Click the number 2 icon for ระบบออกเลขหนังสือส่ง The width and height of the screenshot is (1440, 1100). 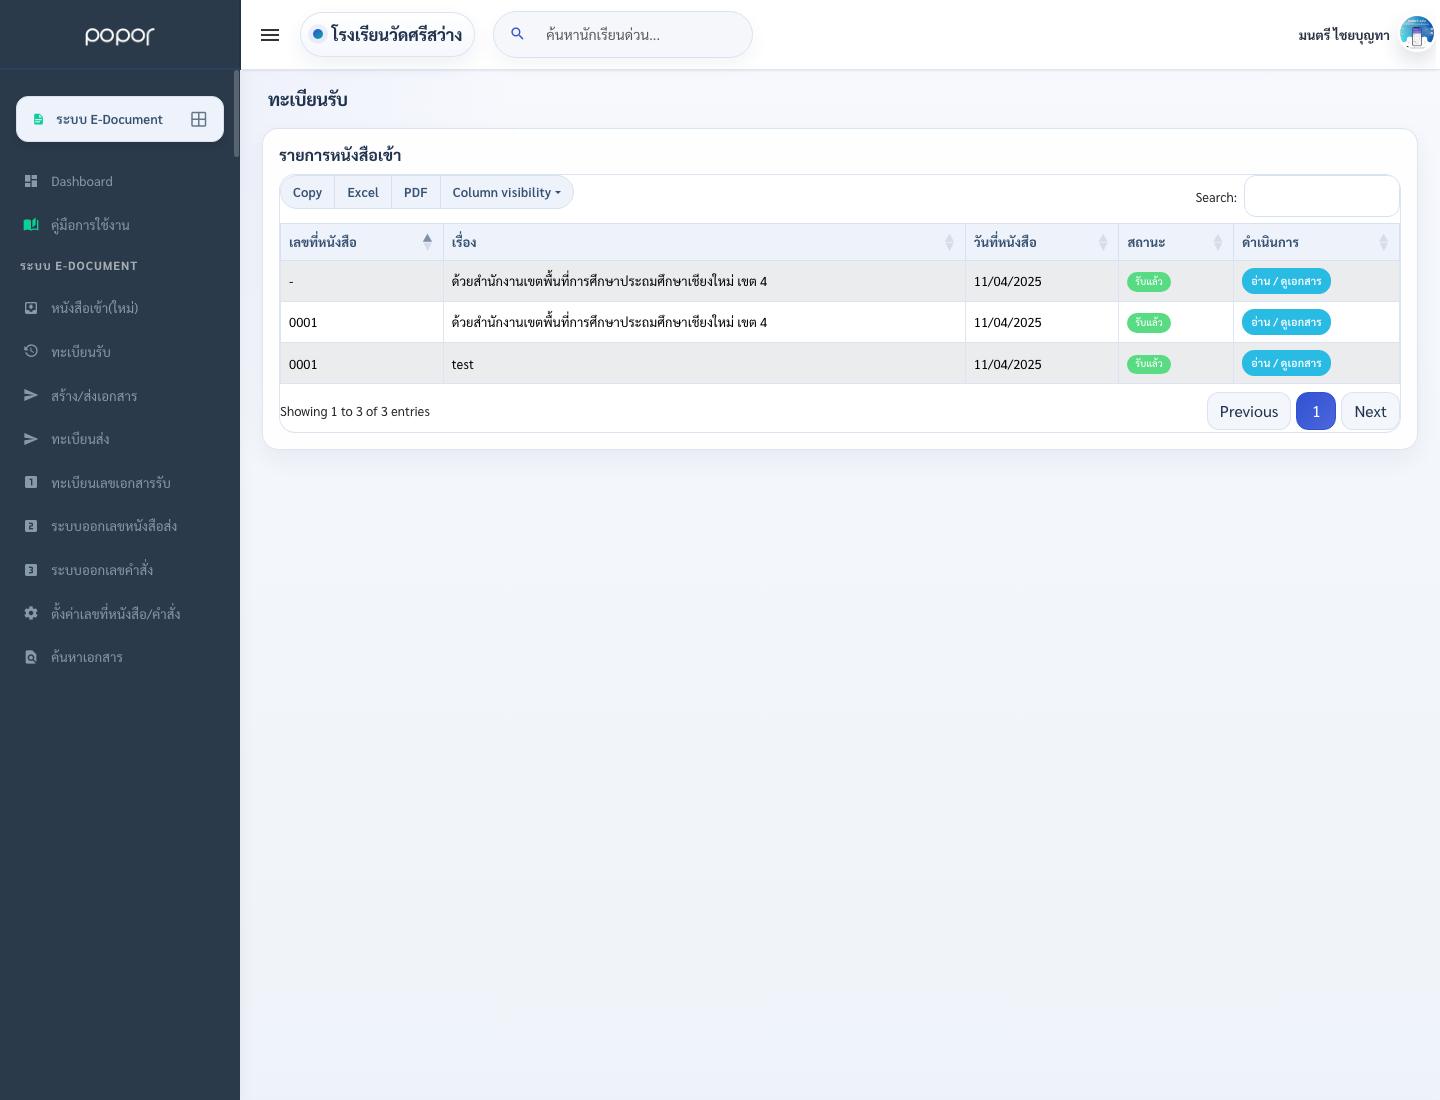click(x=31, y=526)
